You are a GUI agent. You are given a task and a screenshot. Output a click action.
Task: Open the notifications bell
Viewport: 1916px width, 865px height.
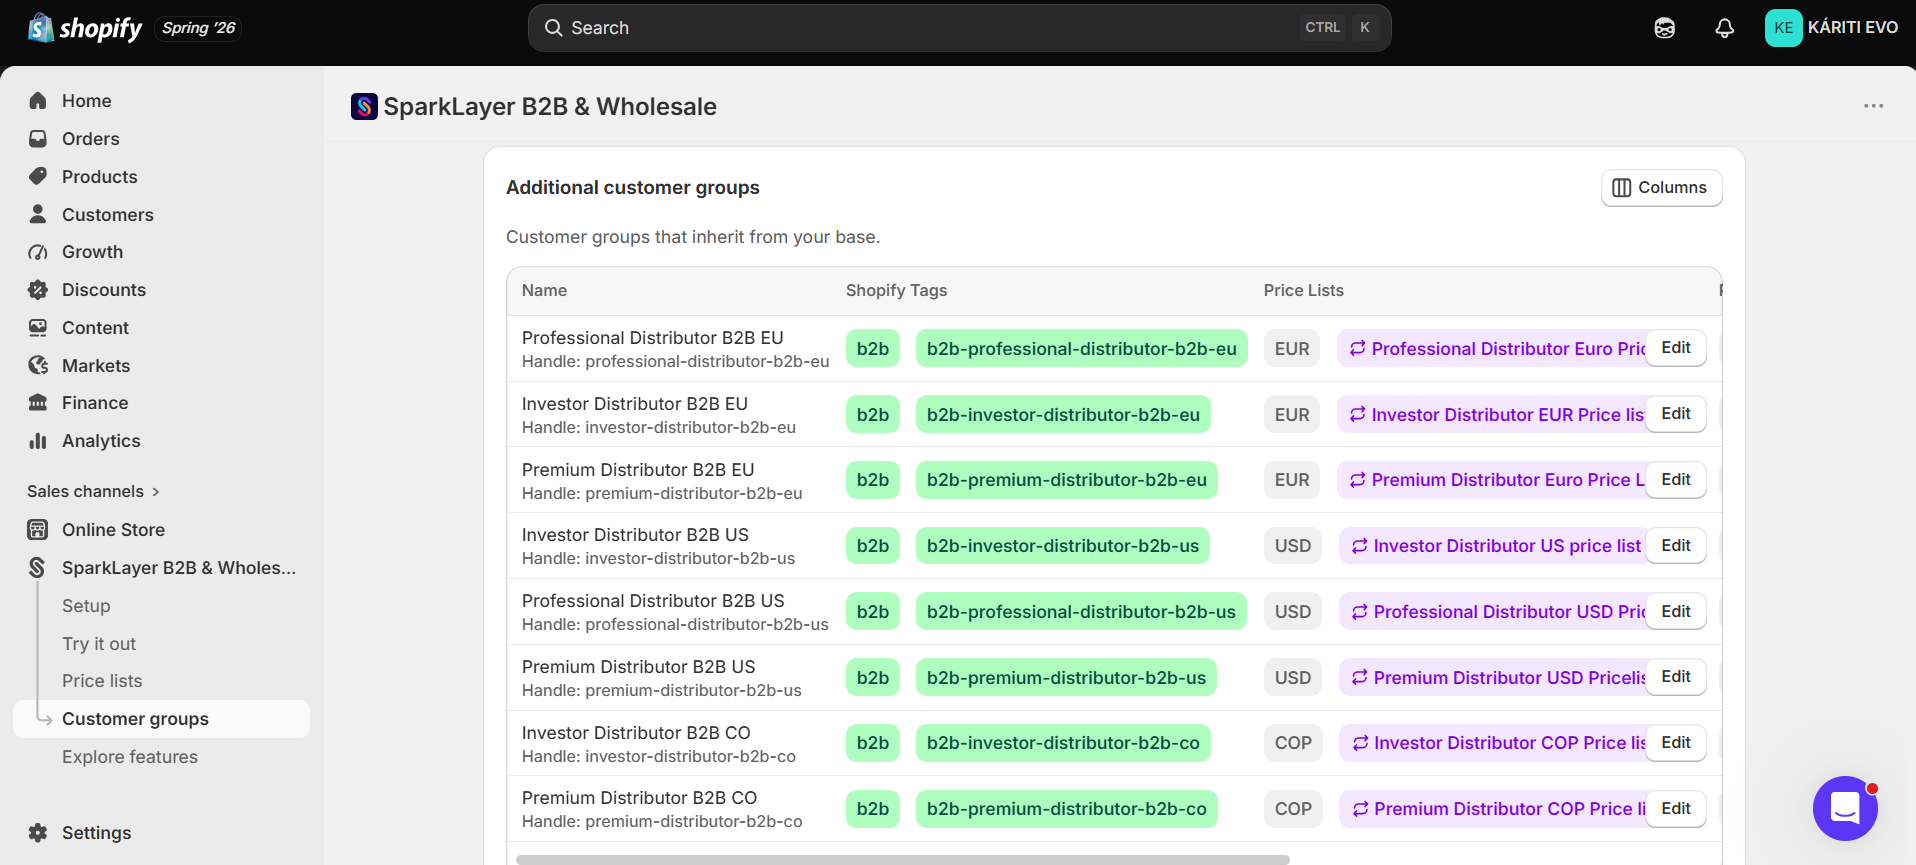[1725, 28]
